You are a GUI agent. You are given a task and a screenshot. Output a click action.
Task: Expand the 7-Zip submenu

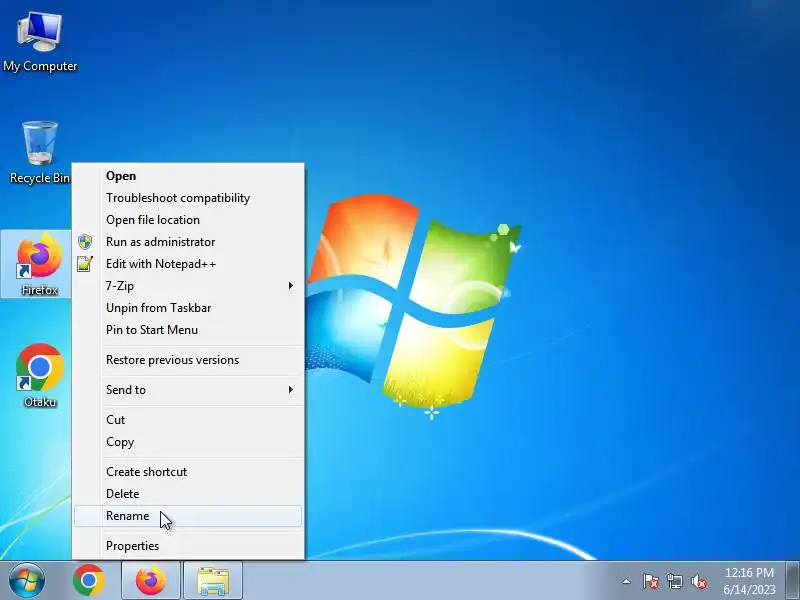188,286
